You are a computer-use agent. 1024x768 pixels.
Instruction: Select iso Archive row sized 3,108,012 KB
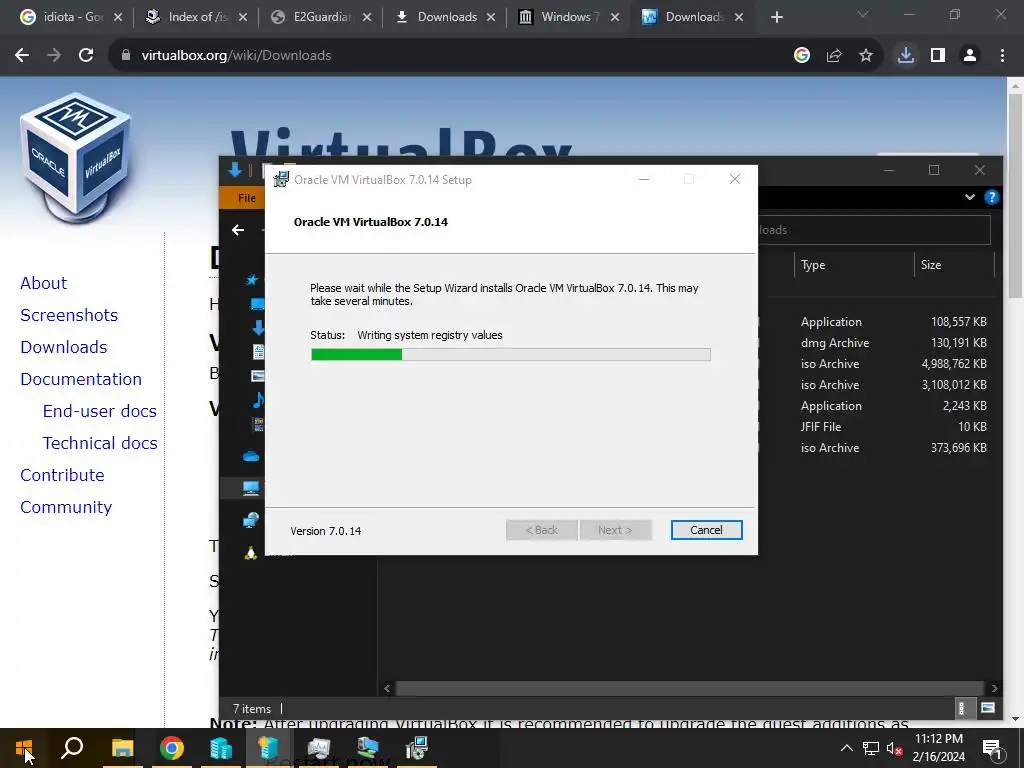click(x=875, y=385)
